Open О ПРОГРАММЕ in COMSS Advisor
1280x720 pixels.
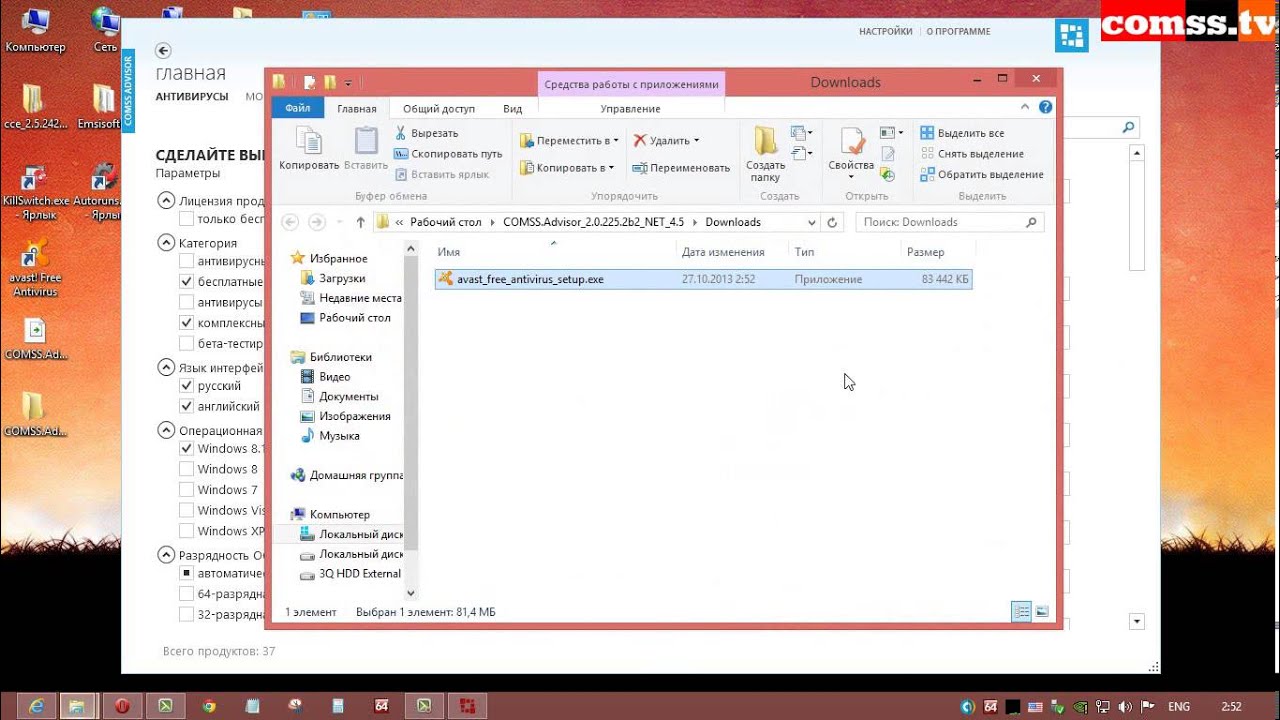click(x=958, y=32)
